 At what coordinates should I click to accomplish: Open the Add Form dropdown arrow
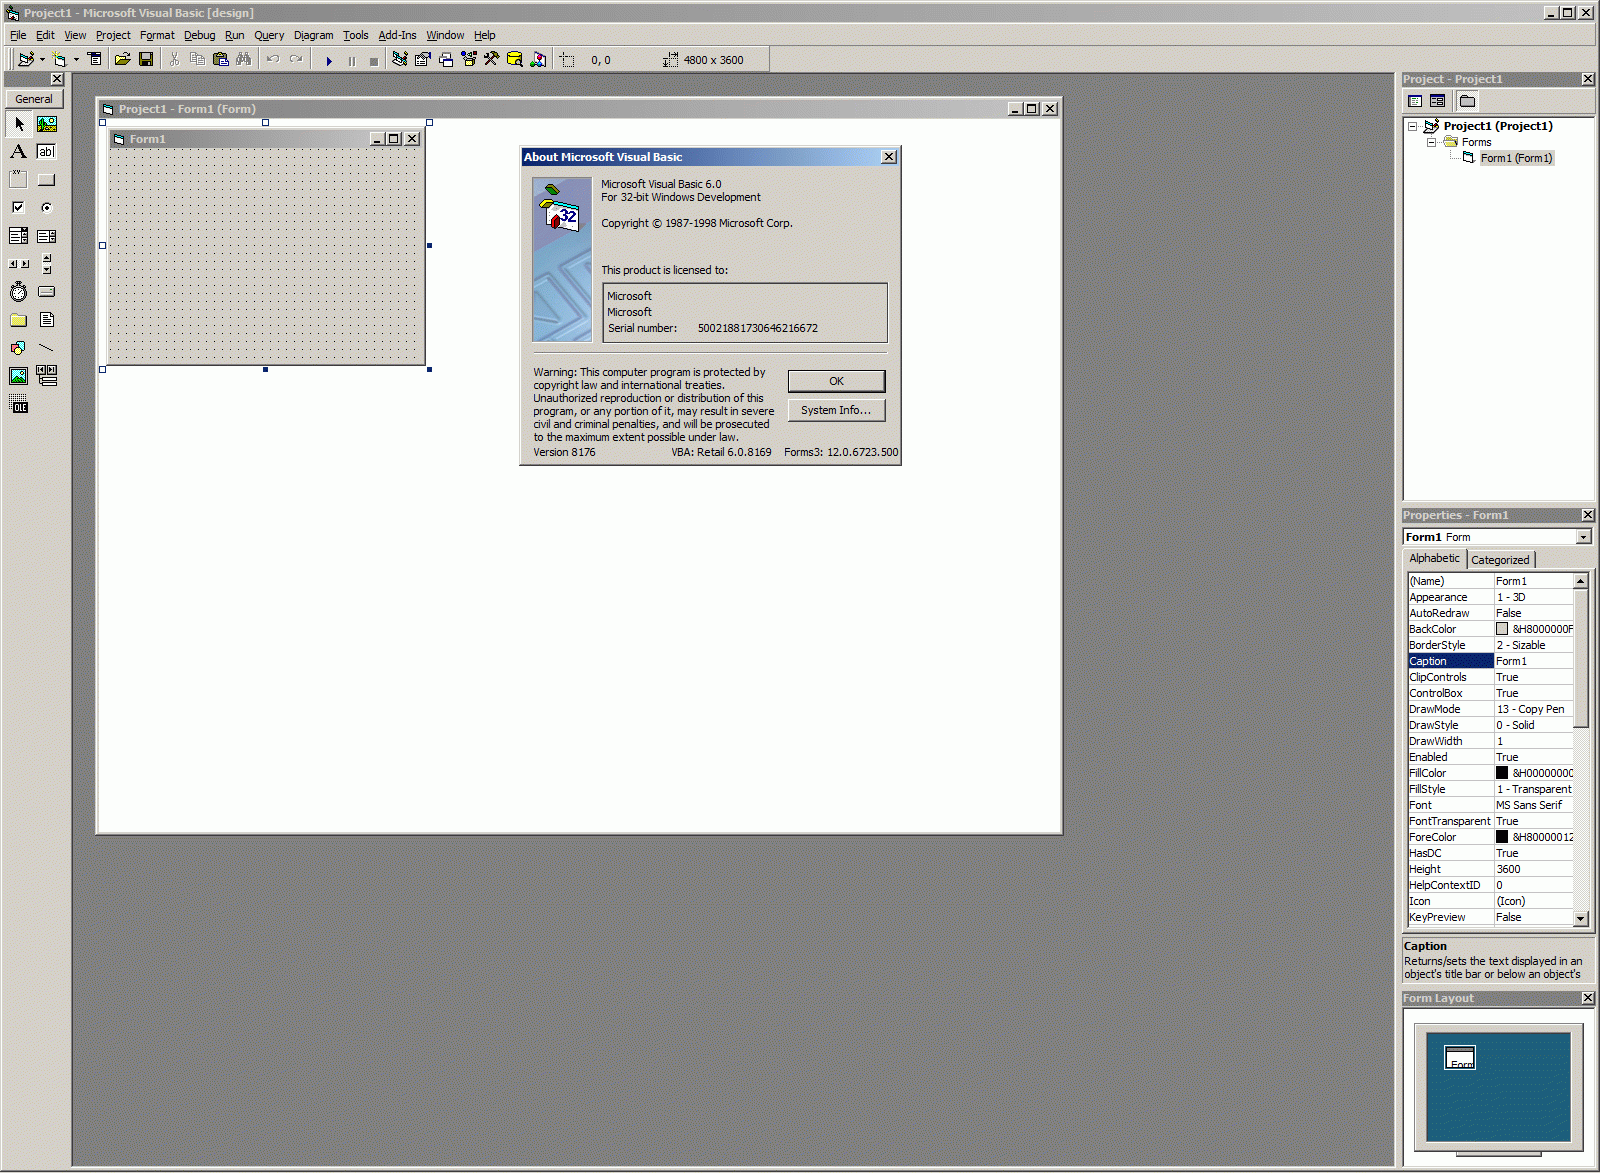point(76,60)
